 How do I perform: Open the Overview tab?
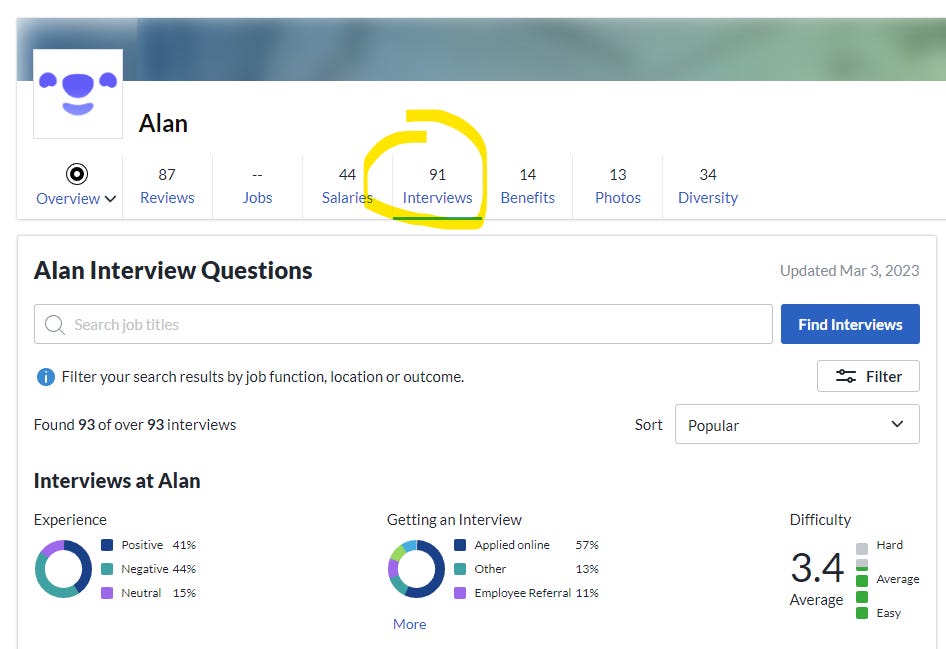pyautogui.click(x=77, y=186)
